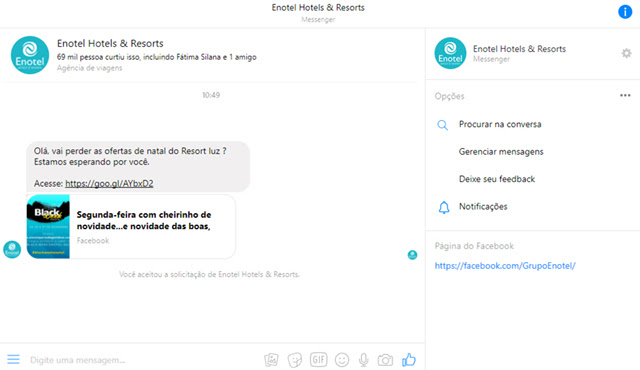The width and height of the screenshot is (640, 370).
Task: Click the microphone voice message icon
Action: [363, 360]
